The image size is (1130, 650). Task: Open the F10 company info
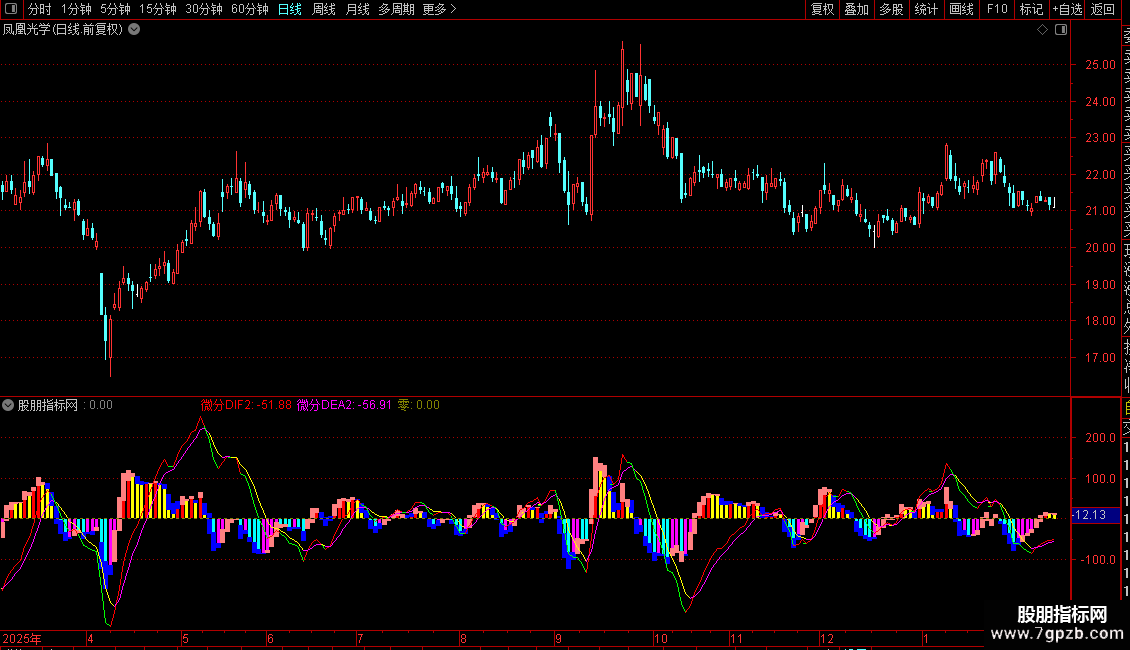coord(996,10)
